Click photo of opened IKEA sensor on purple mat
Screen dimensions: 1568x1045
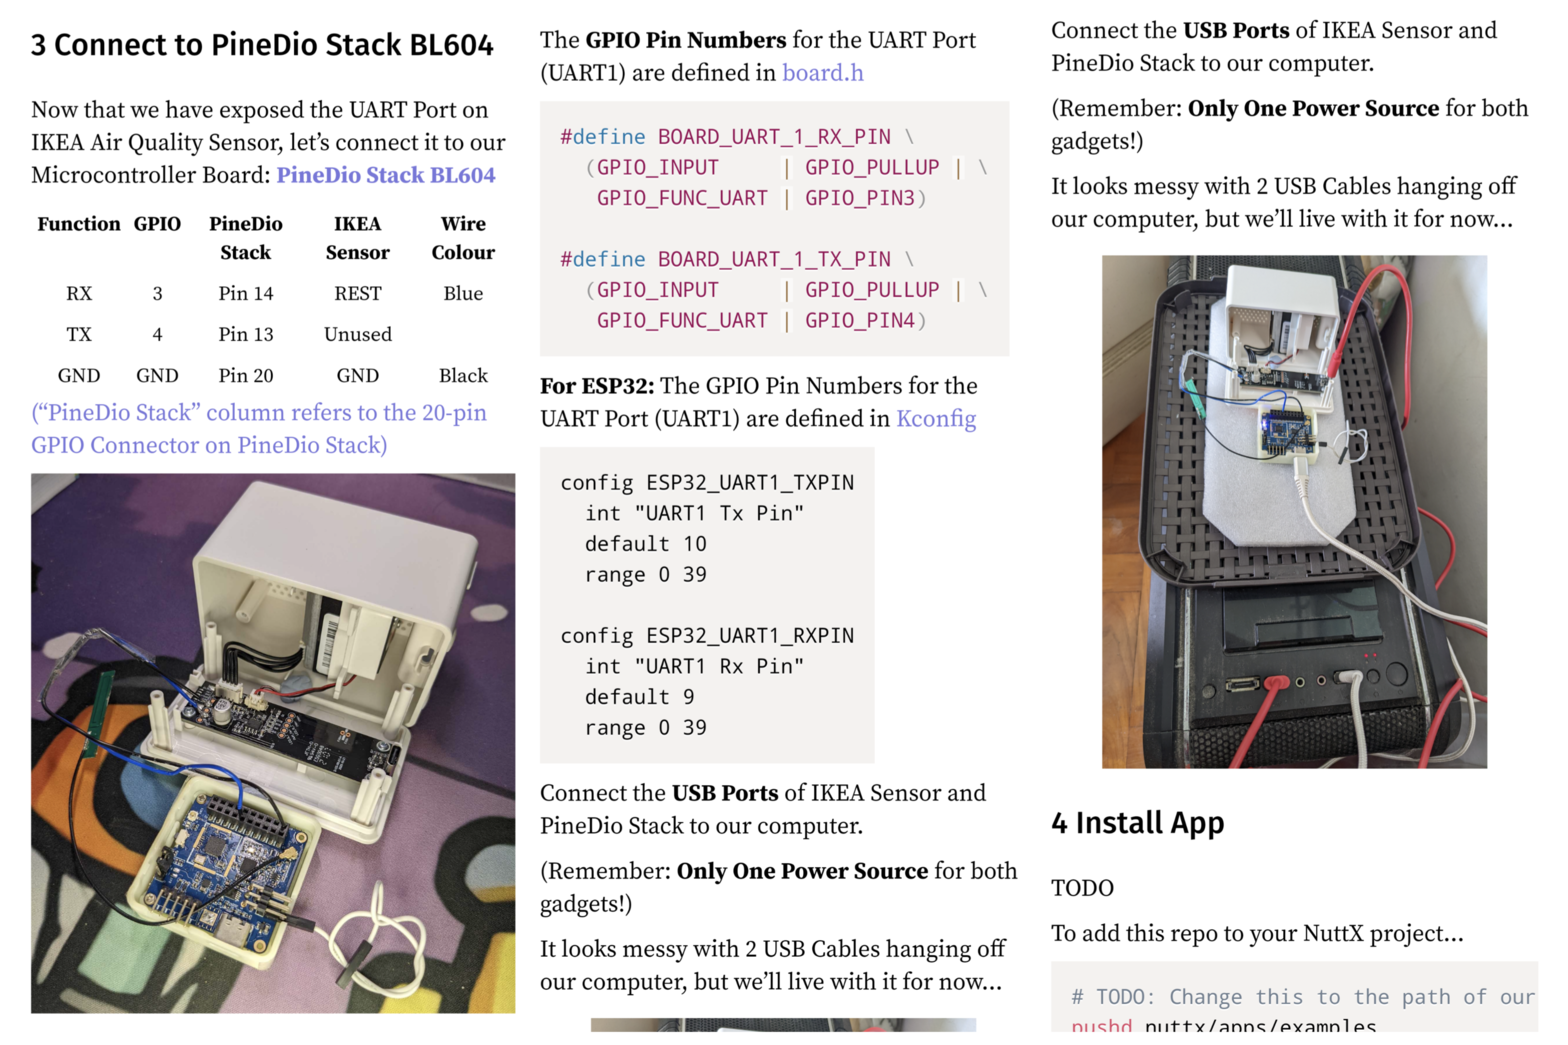[x=273, y=743]
